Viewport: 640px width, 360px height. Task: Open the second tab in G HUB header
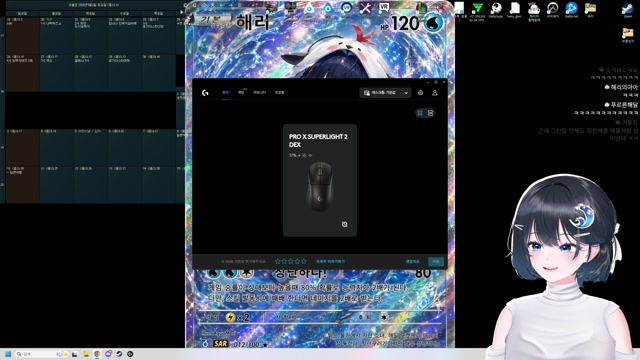241,93
